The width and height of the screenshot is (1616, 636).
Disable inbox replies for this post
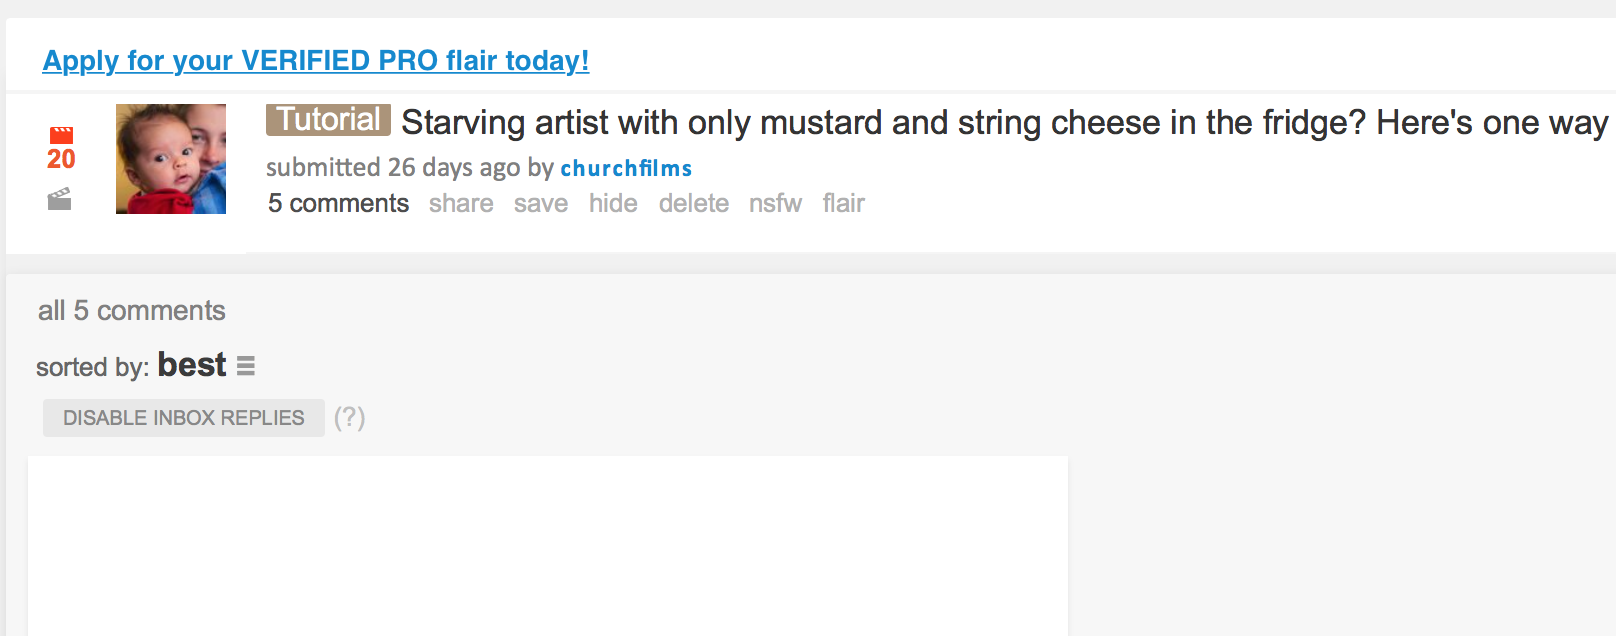tap(184, 418)
